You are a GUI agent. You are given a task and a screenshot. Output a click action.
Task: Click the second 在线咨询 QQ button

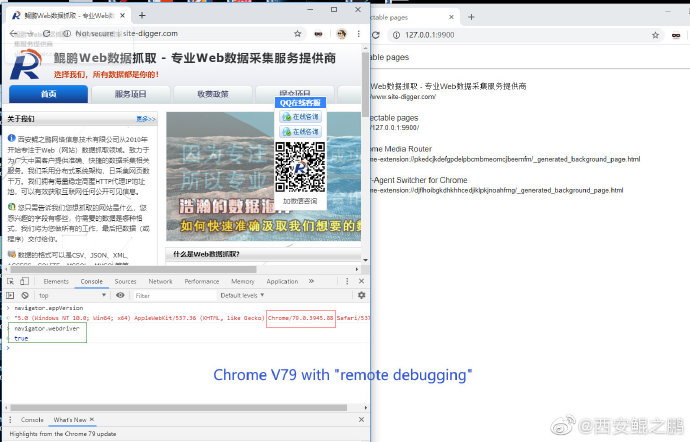301,132
